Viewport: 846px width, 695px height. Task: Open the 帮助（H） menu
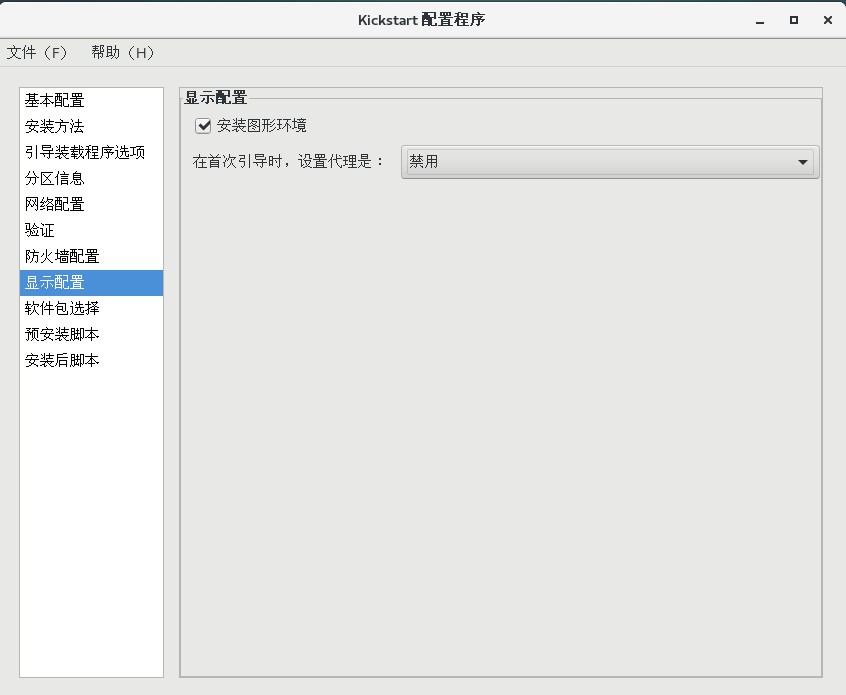click(123, 53)
